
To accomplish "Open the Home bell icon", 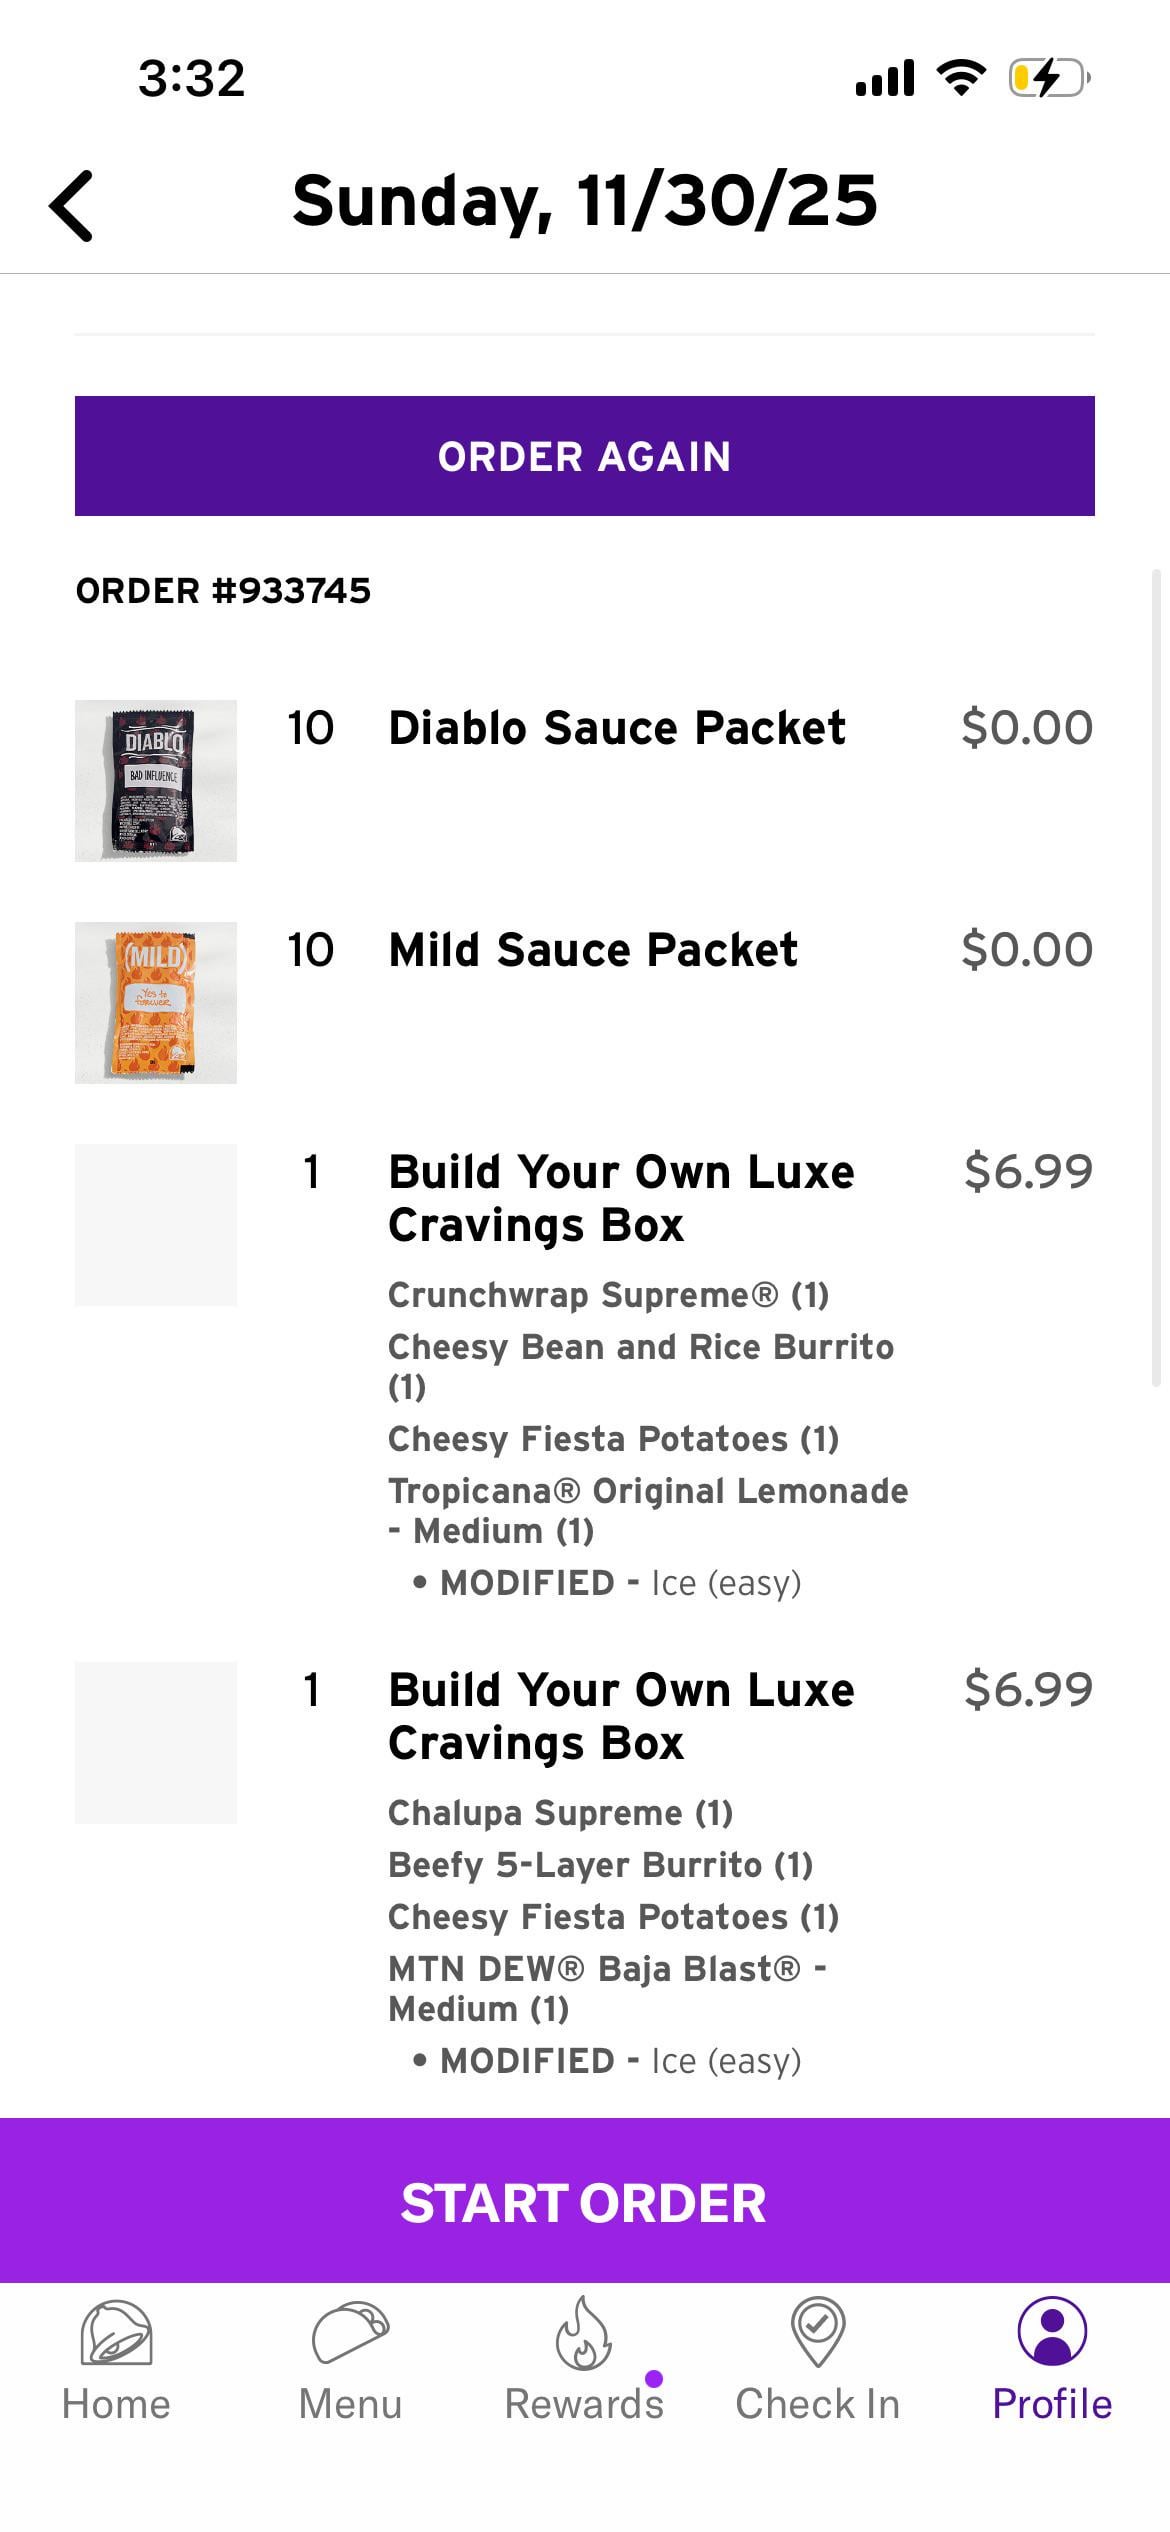I will click(116, 2333).
